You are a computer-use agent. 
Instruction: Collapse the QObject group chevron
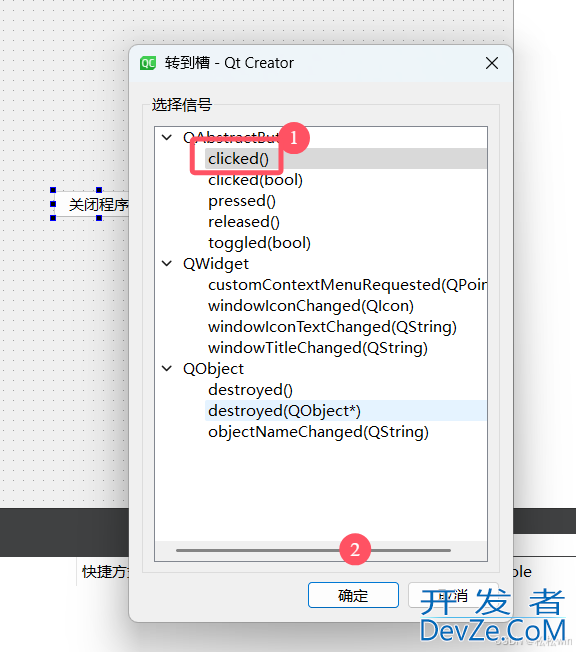[x=167, y=368]
